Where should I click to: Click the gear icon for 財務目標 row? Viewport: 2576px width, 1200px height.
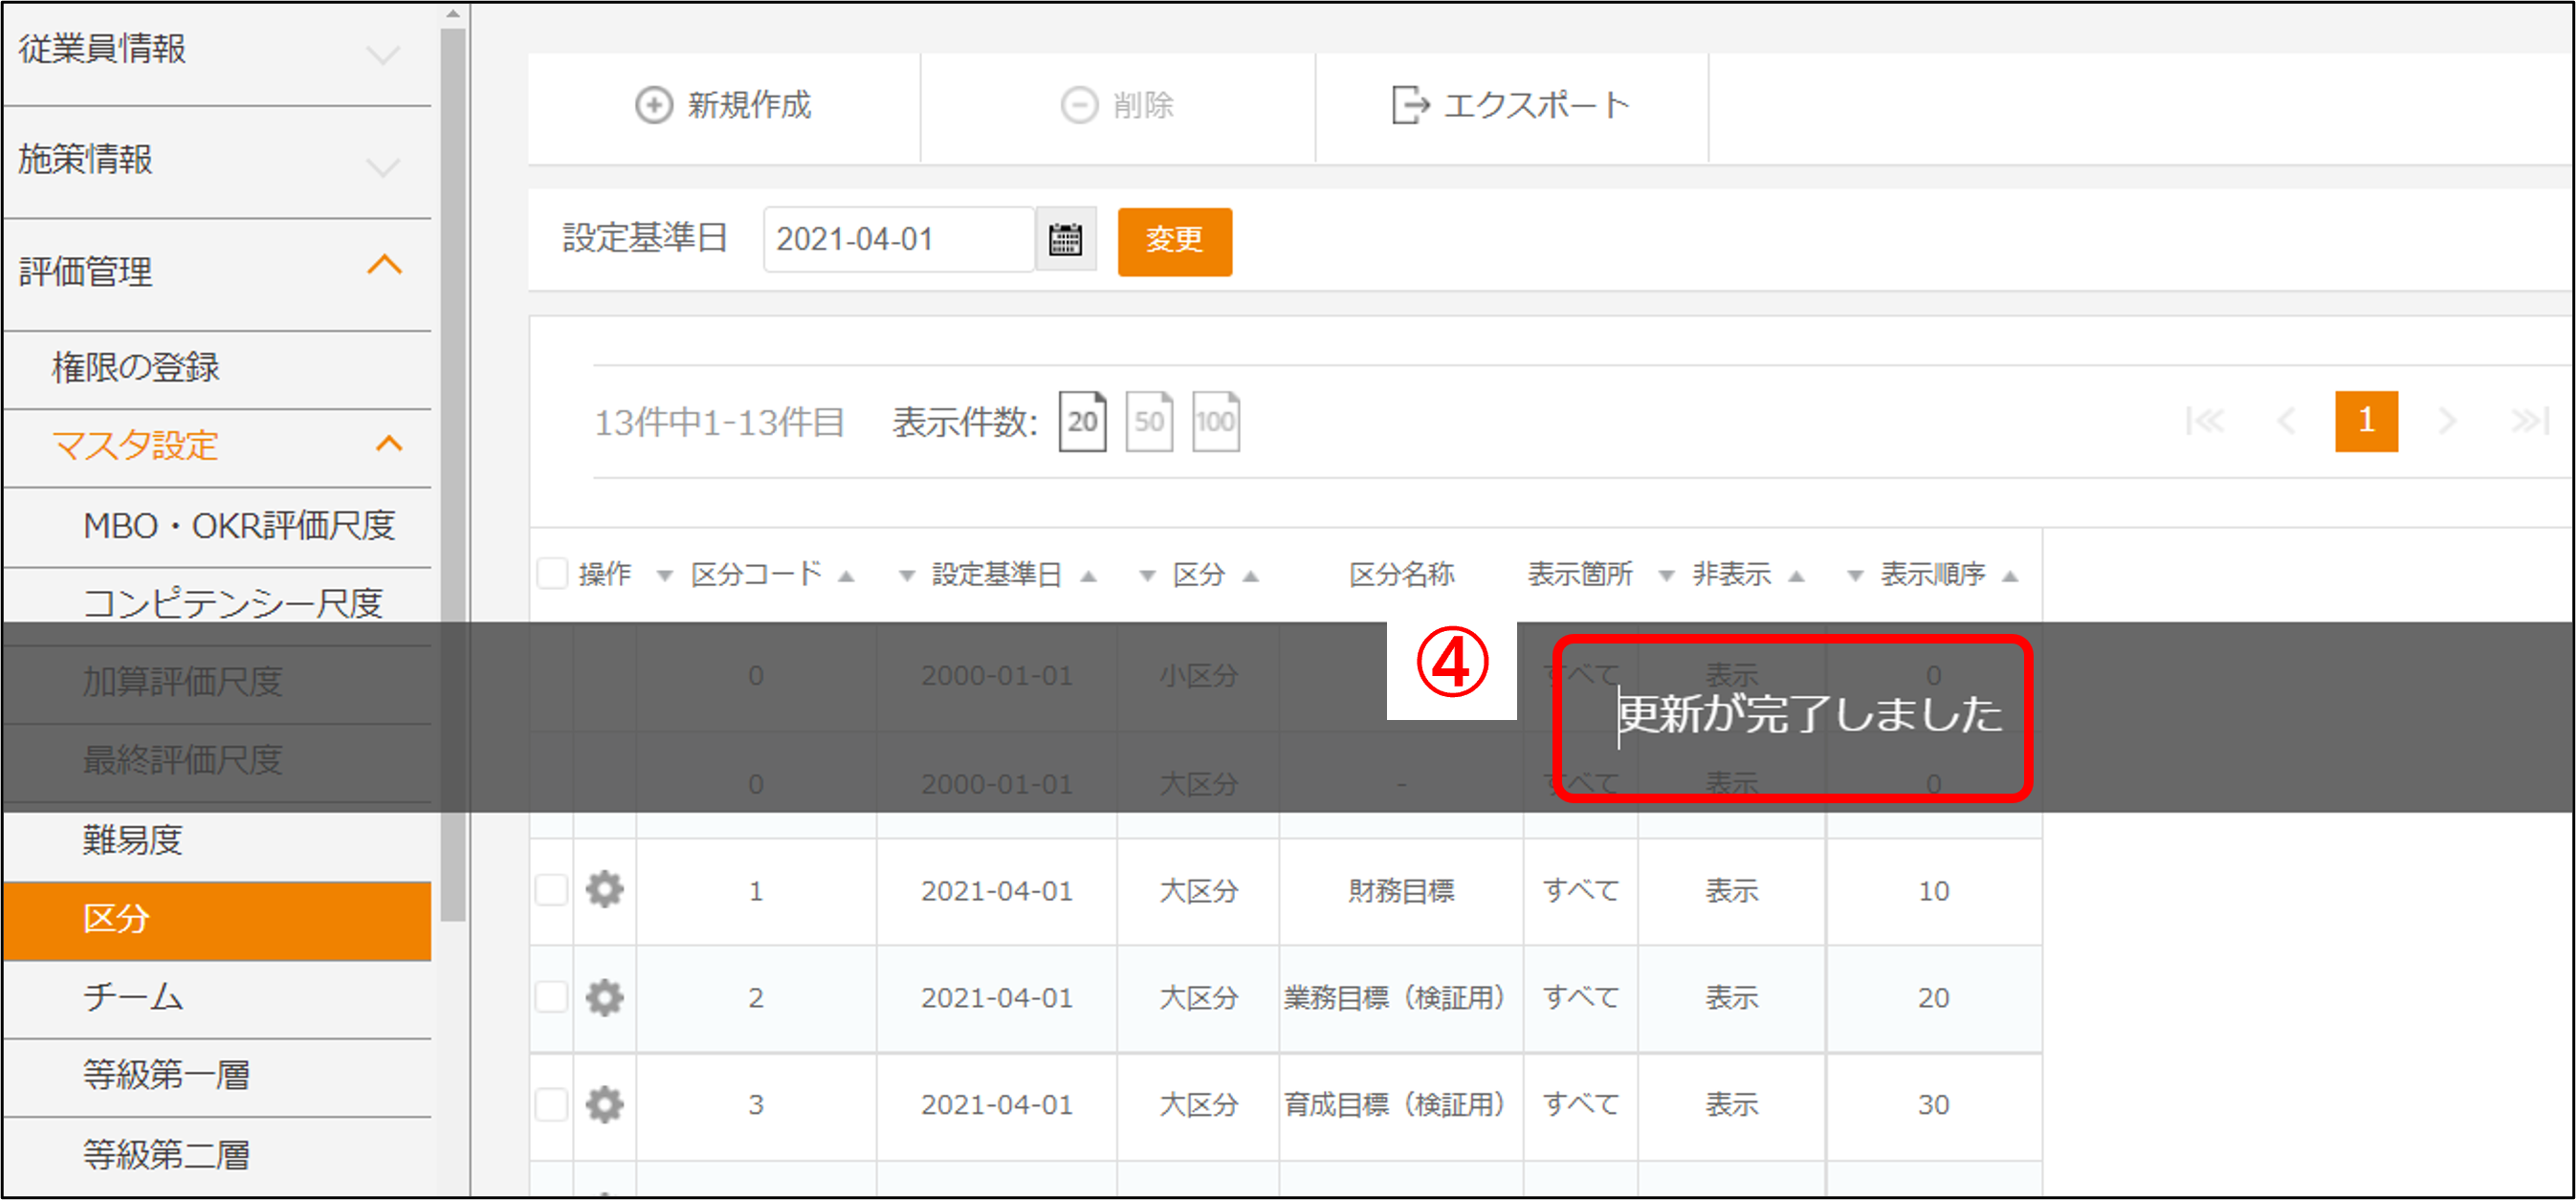(605, 889)
